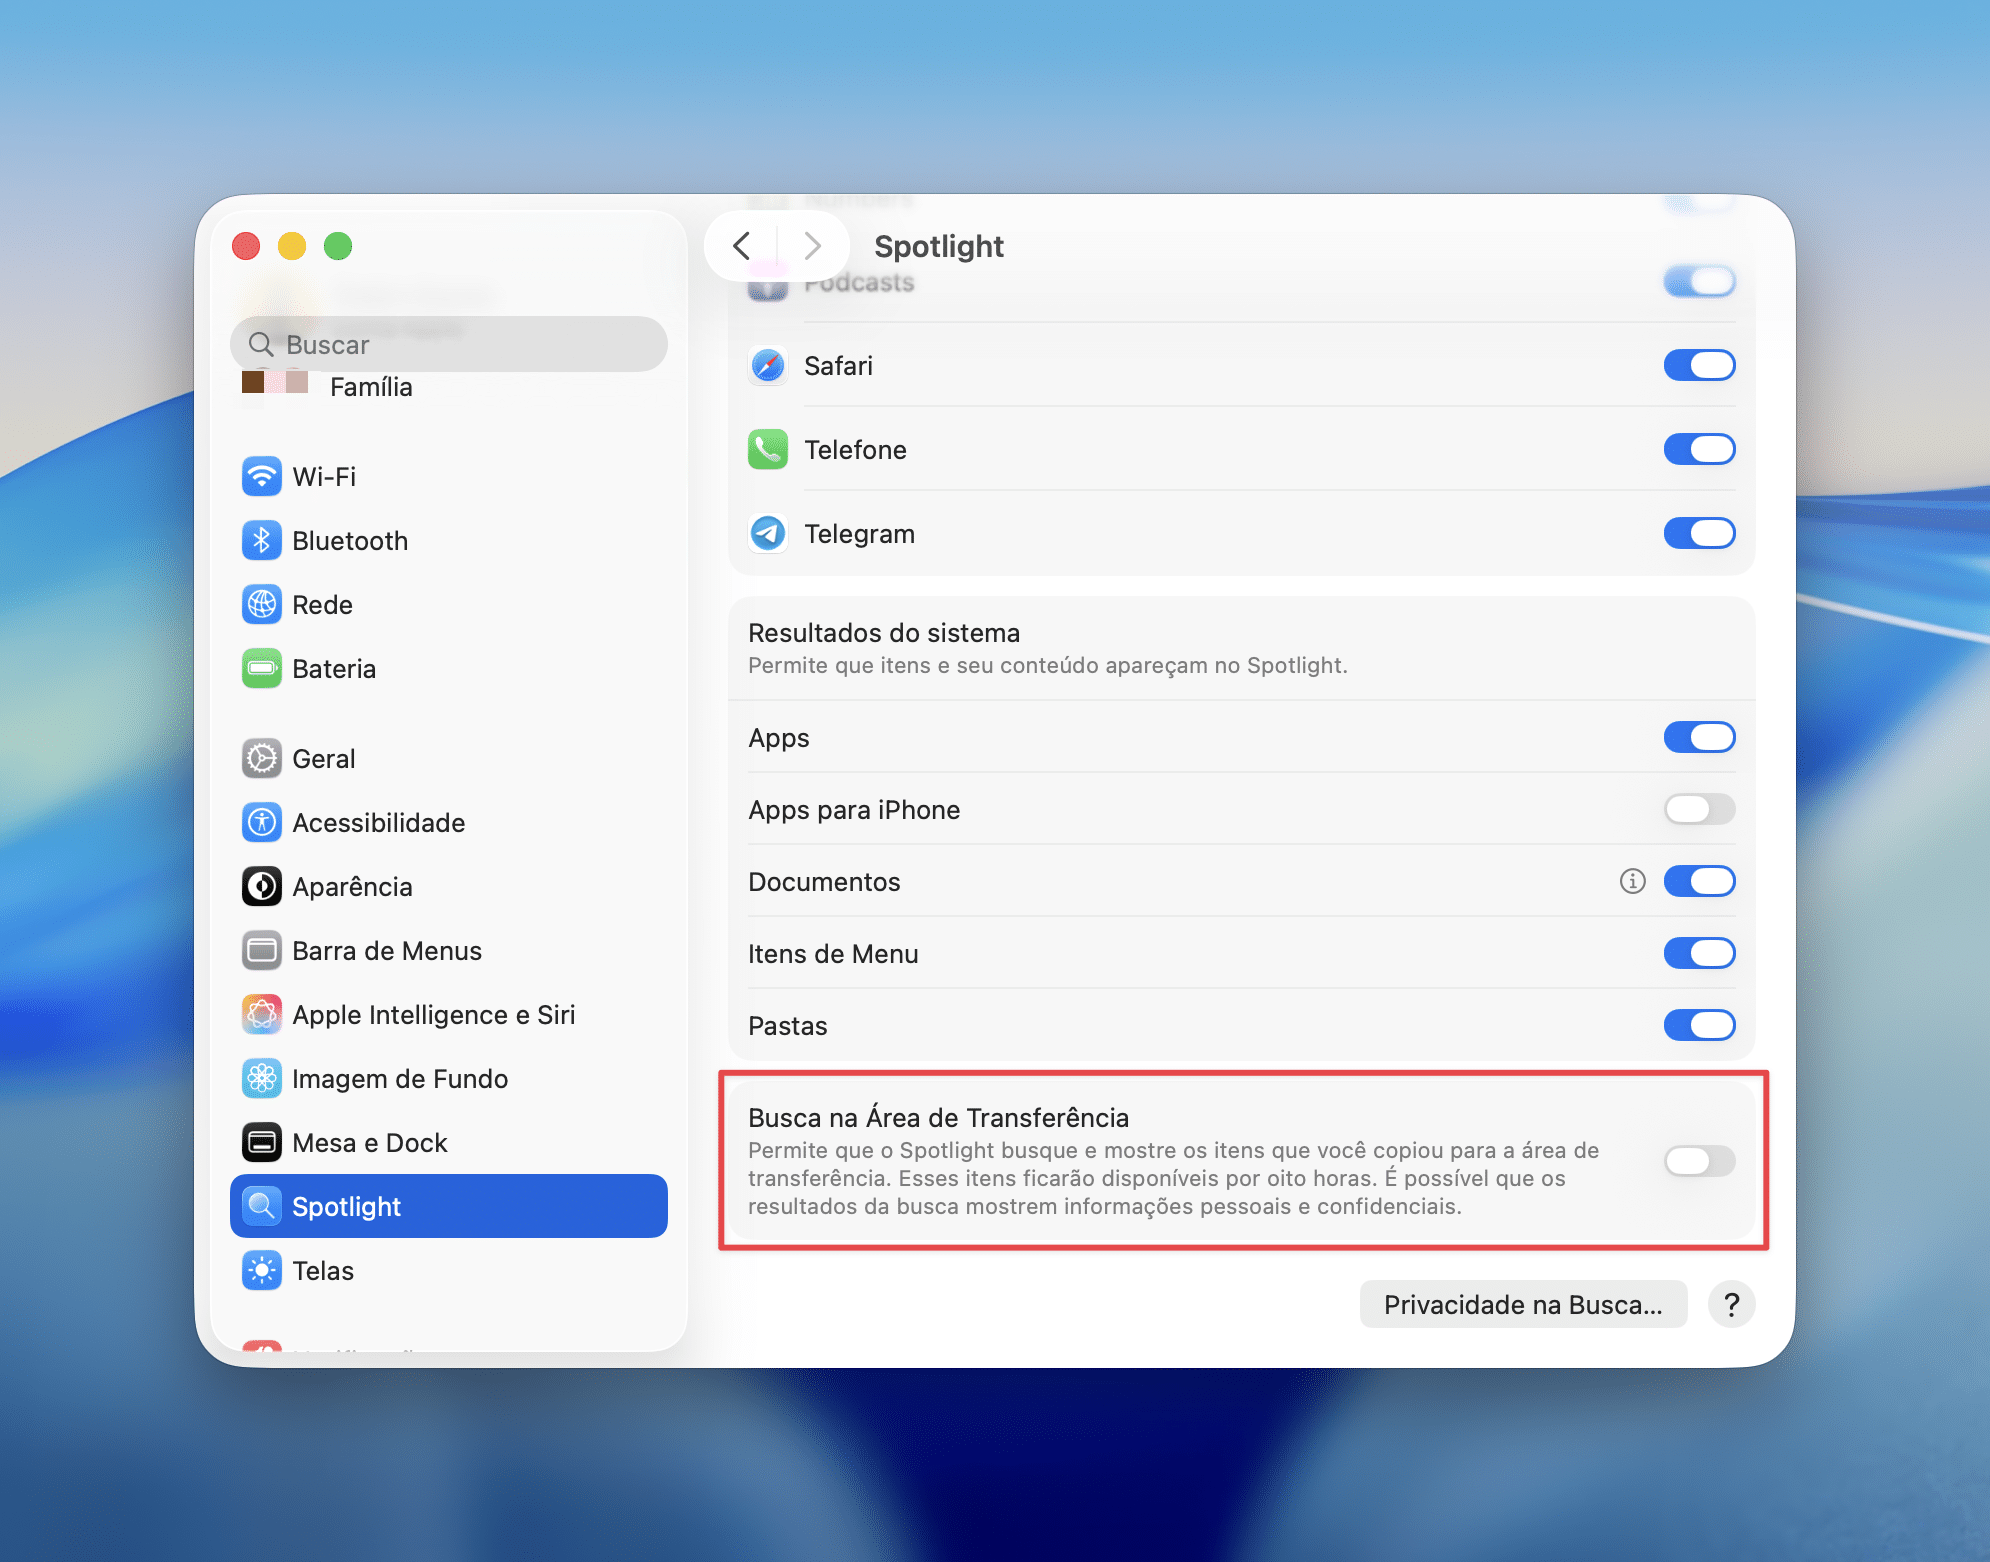Select the Bluetooth icon in sidebar

pyautogui.click(x=261, y=541)
